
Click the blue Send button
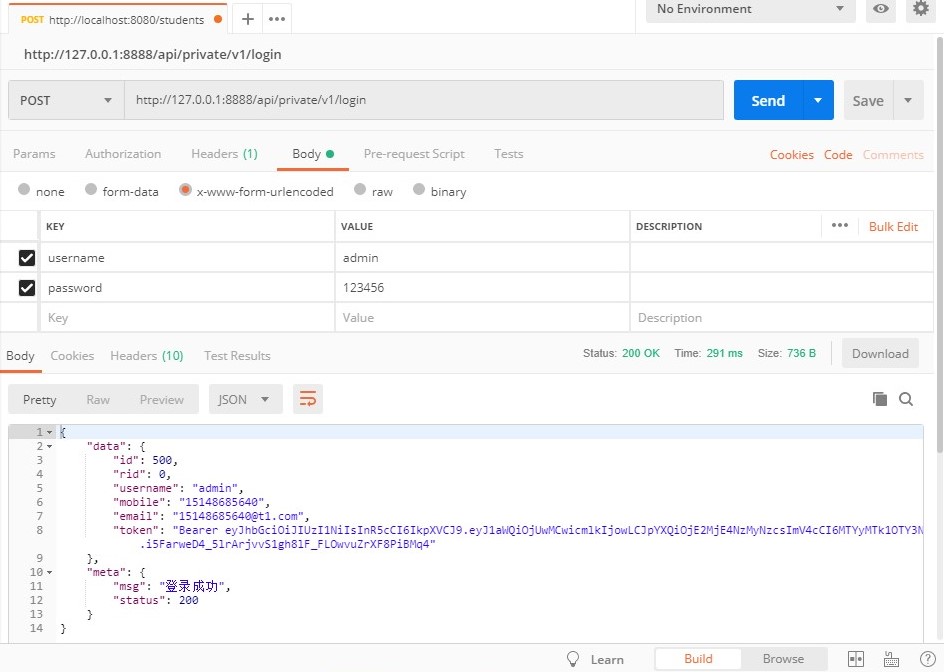768,100
